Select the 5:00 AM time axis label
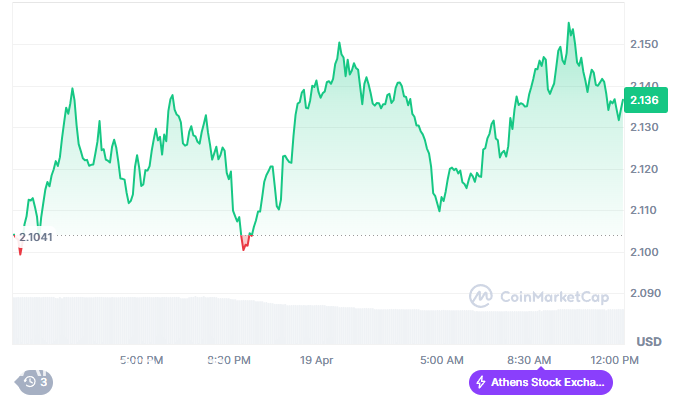 pos(441,360)
